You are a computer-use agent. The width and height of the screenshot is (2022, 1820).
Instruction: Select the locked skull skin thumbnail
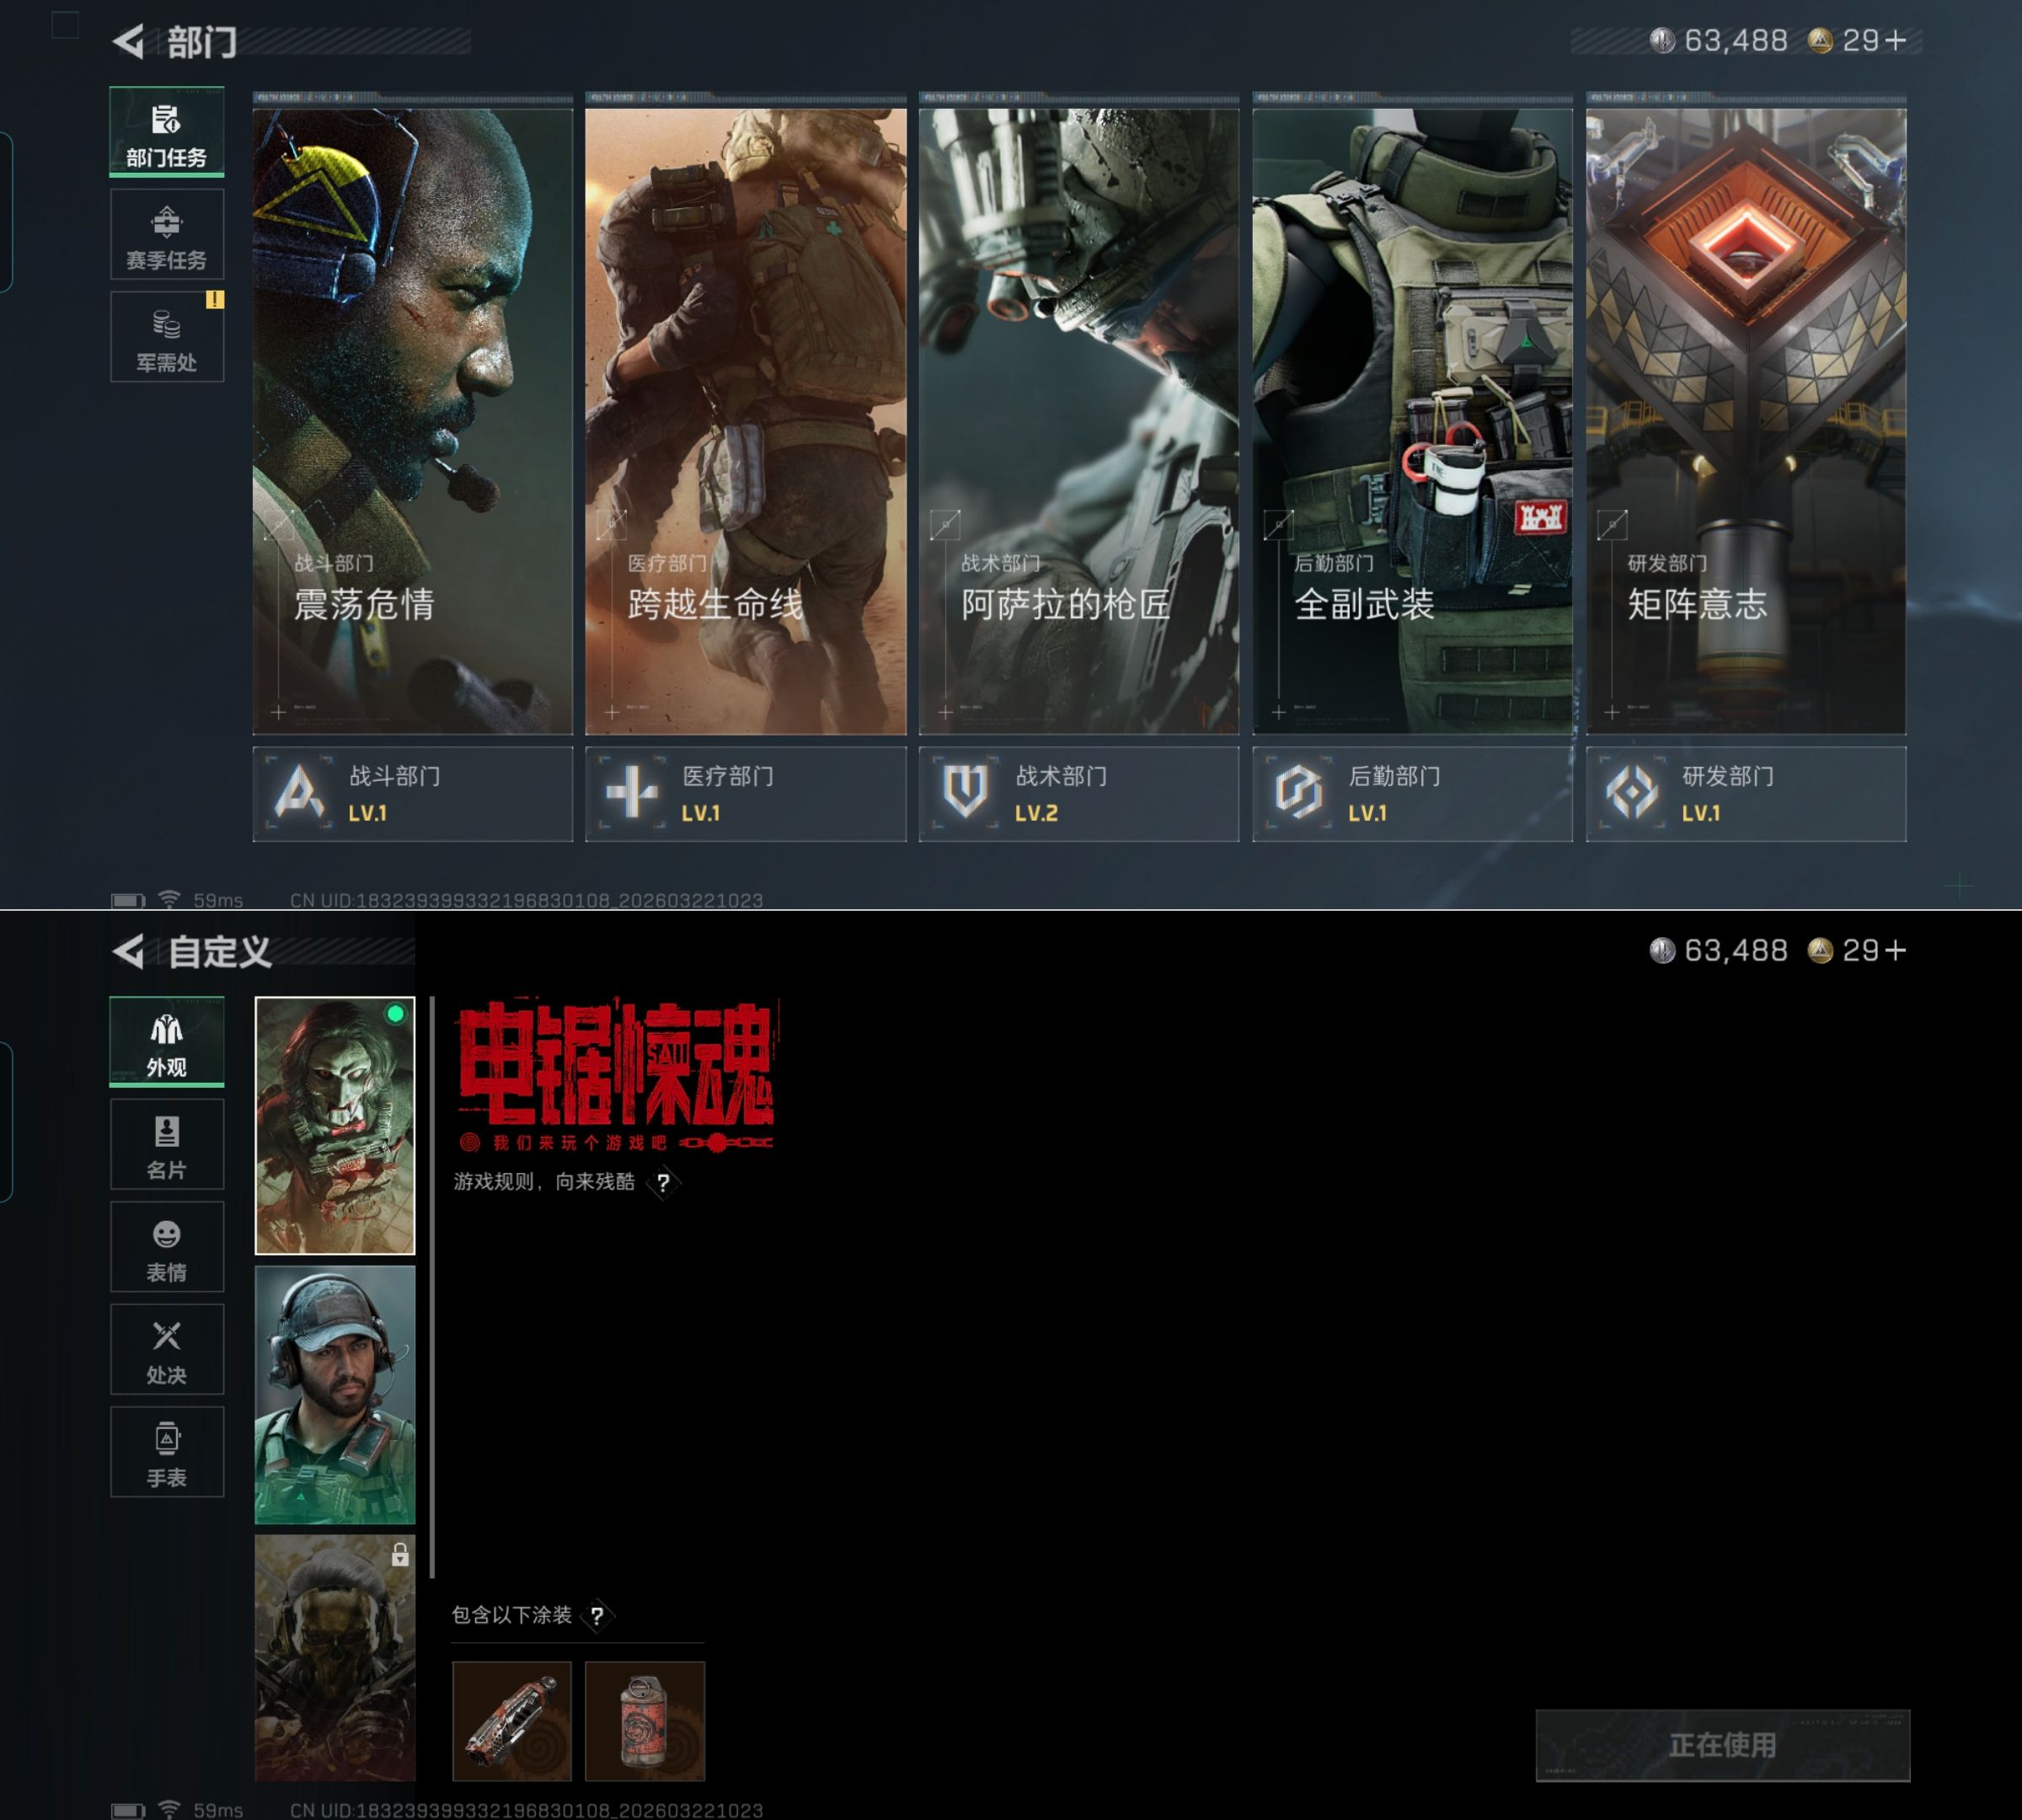pyautogui.click(x=334, y=1658)
